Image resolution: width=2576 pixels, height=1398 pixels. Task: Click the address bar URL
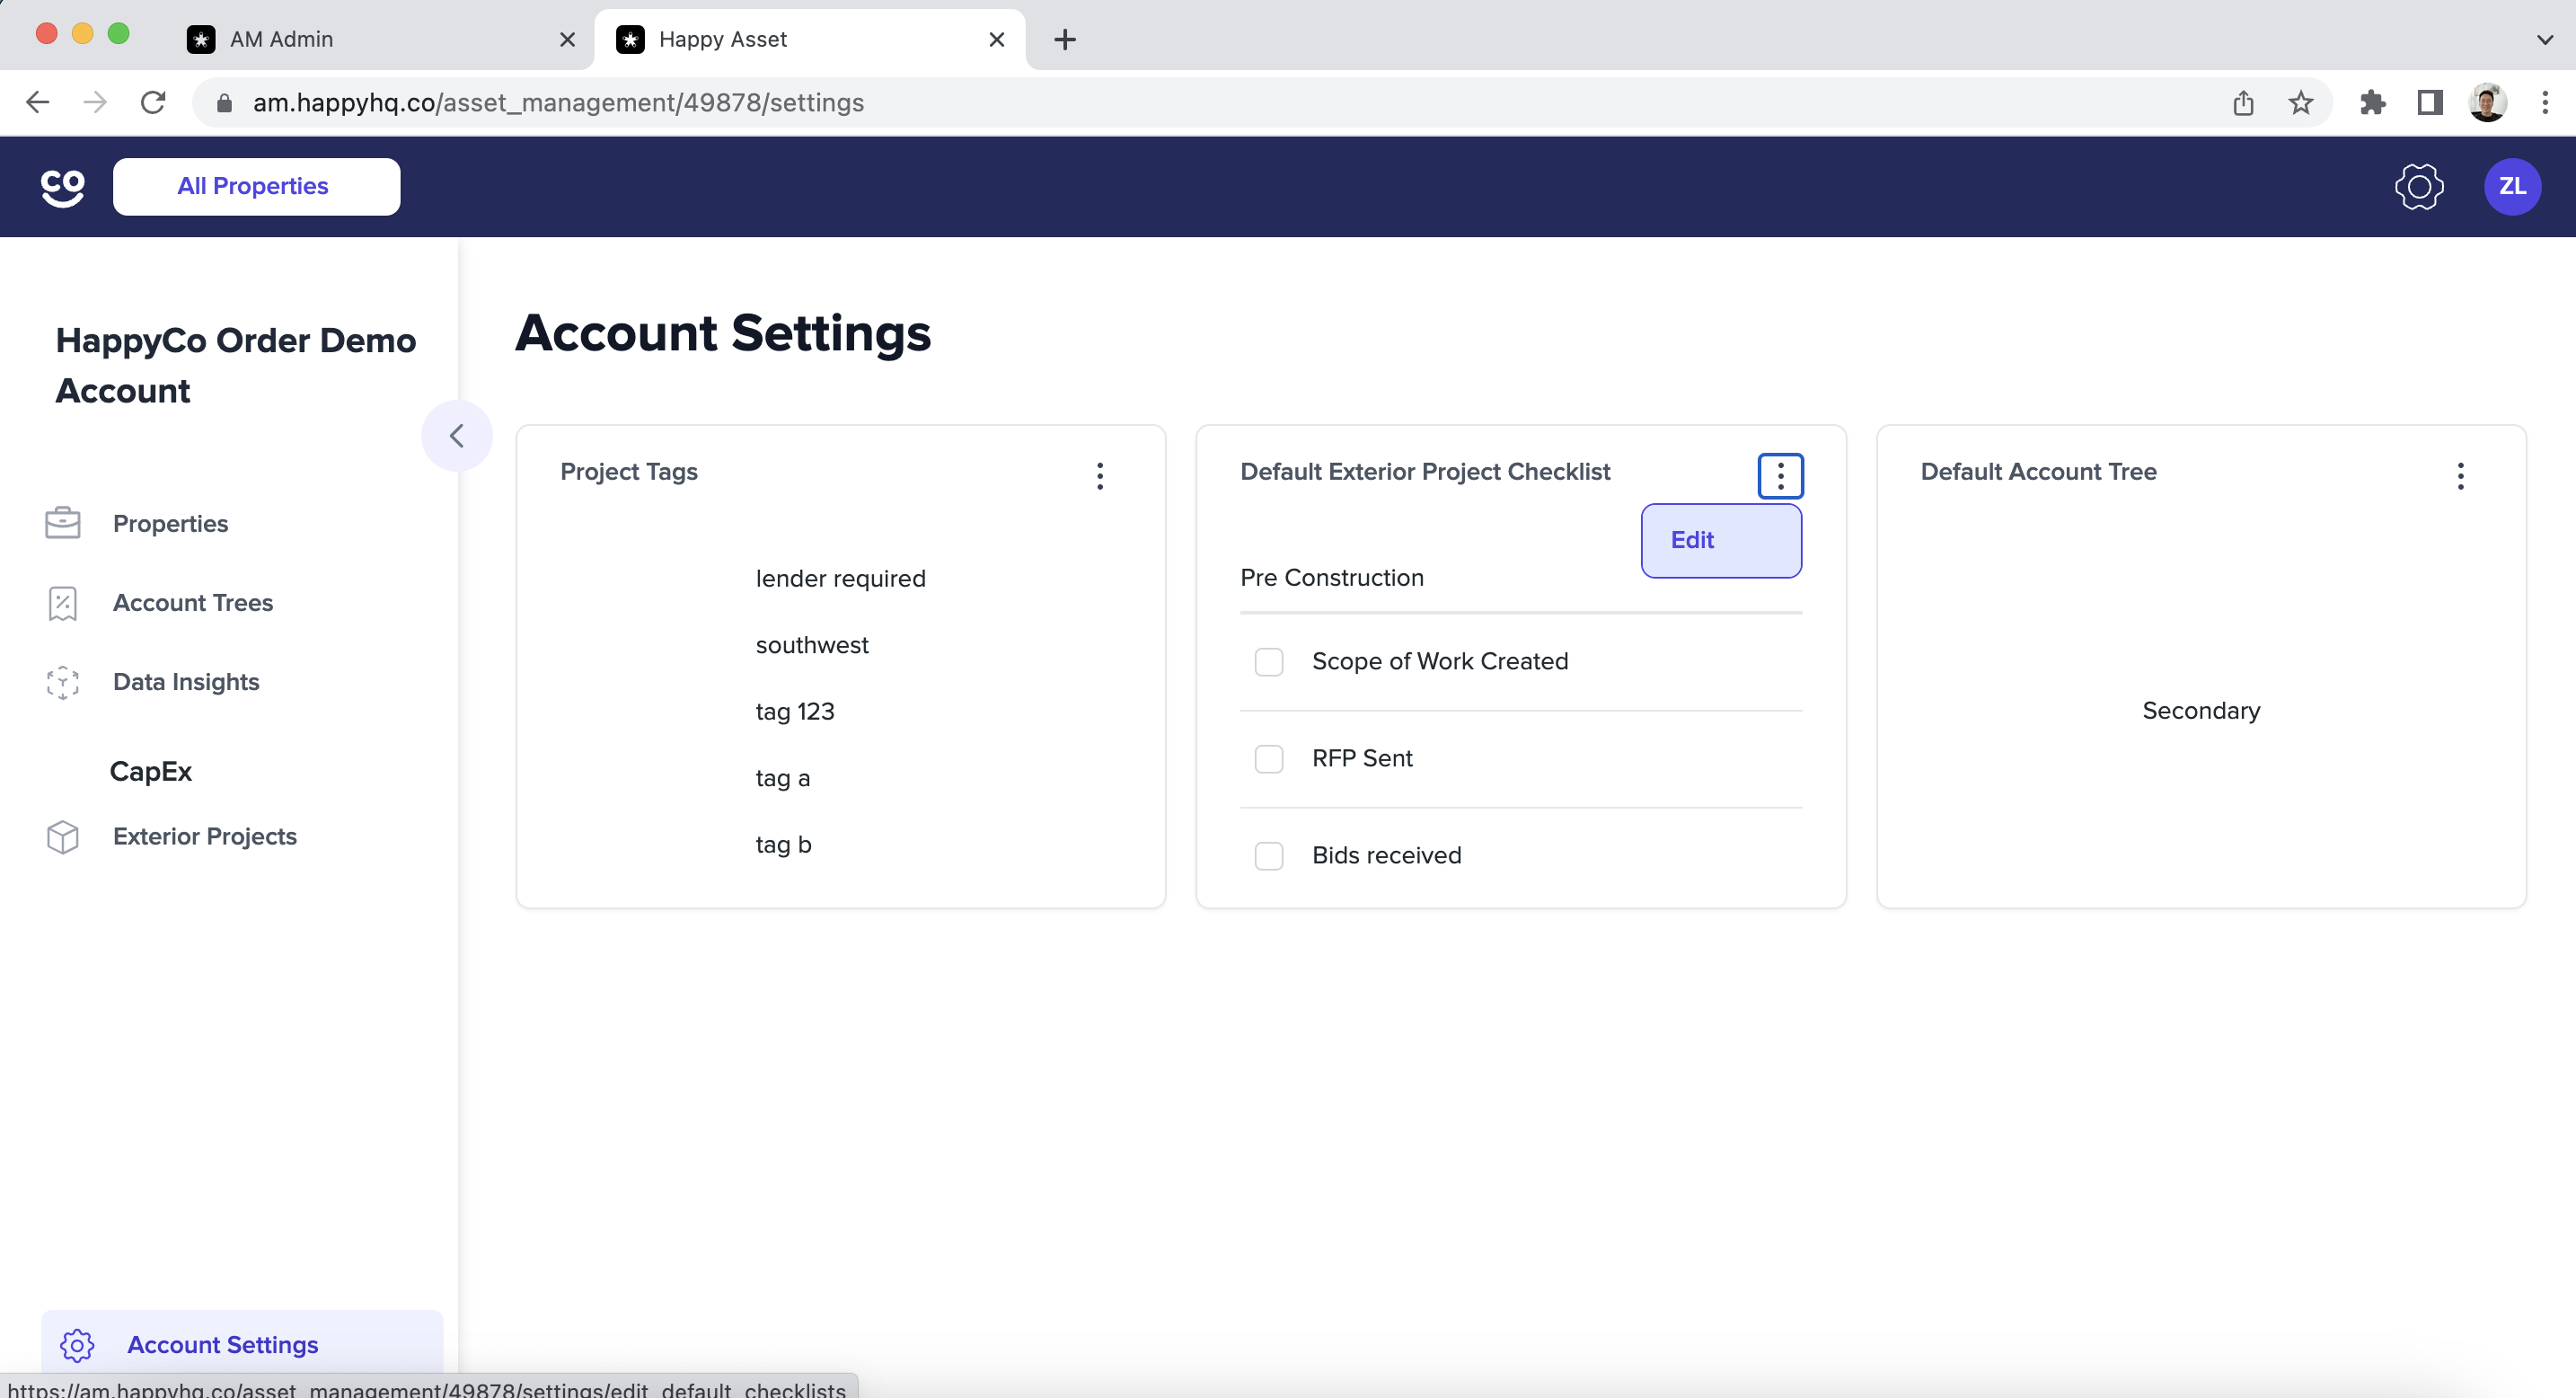(x=558, y=103)
